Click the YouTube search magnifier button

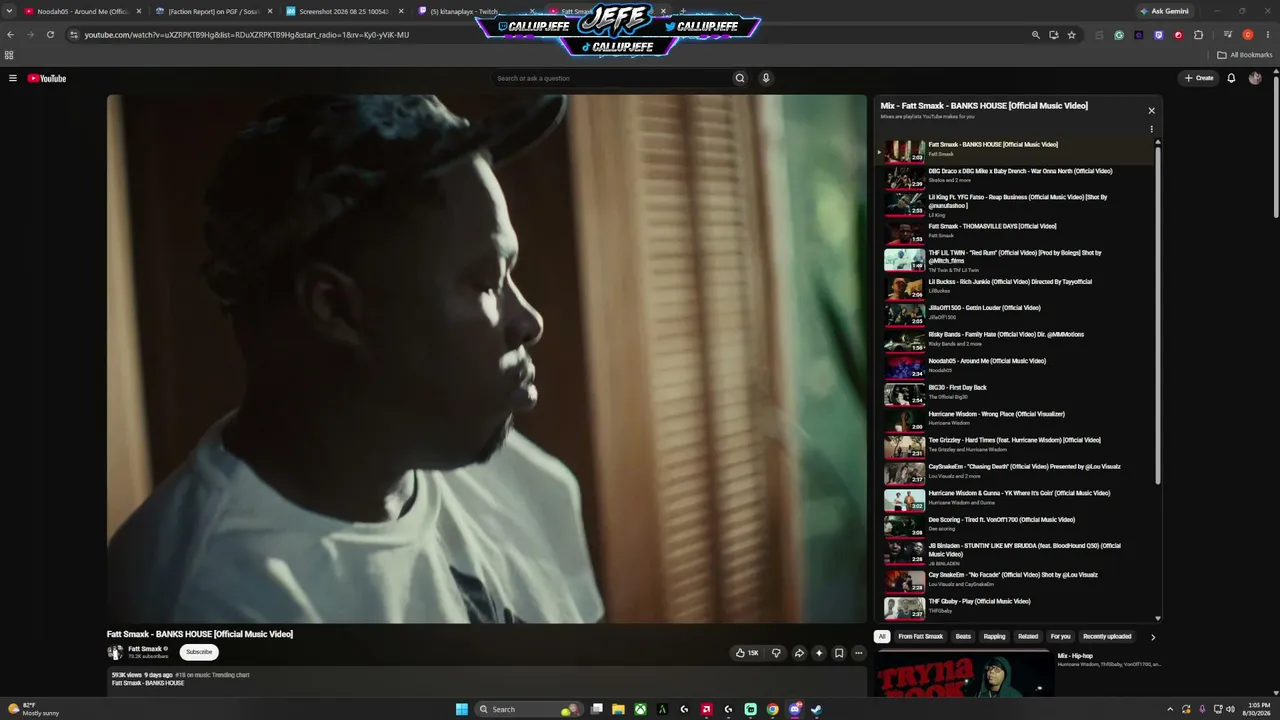(x=740, y=78)
